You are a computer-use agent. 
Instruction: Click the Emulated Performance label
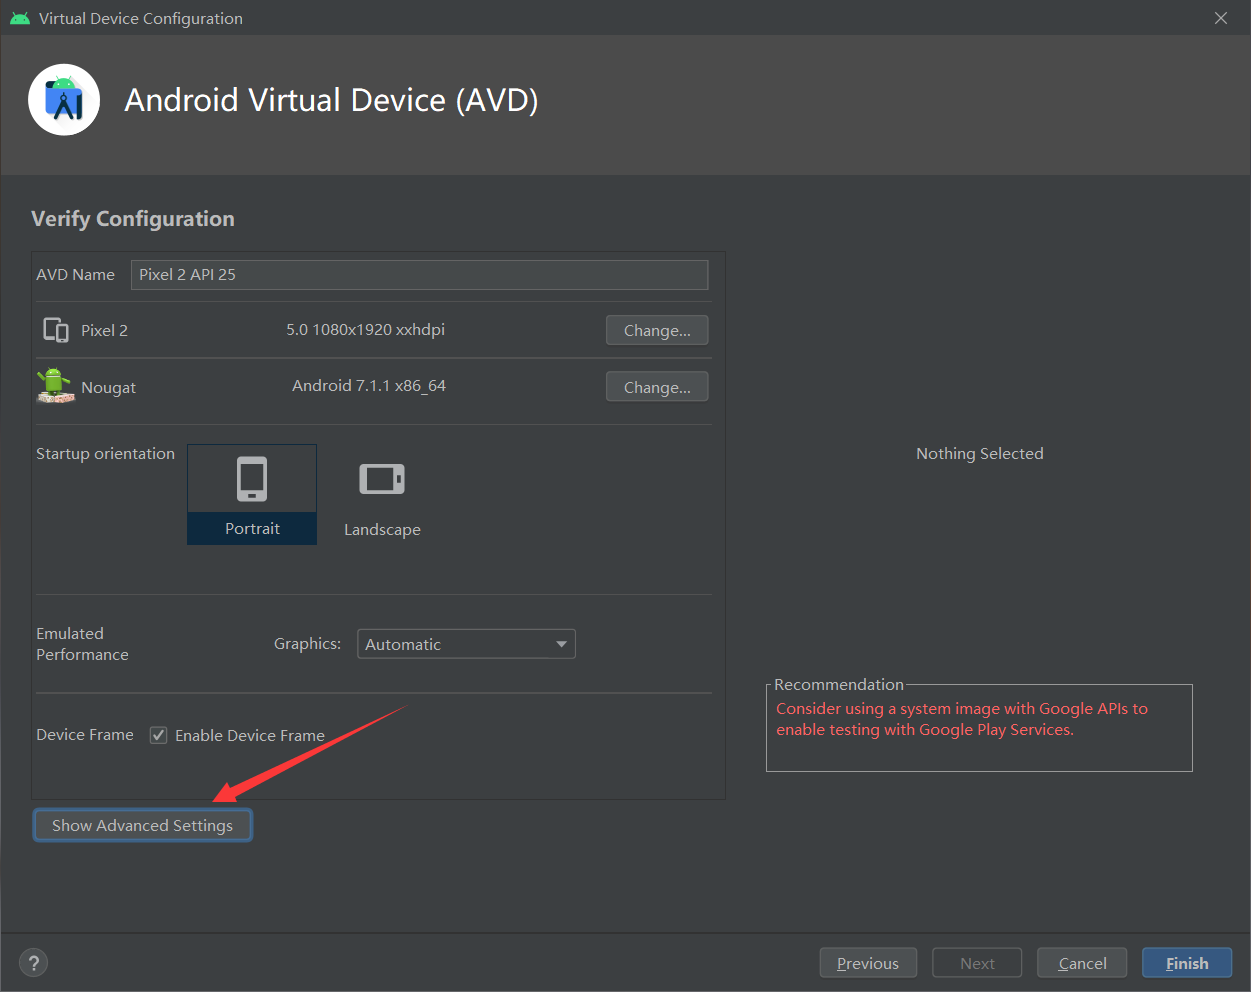82,644
